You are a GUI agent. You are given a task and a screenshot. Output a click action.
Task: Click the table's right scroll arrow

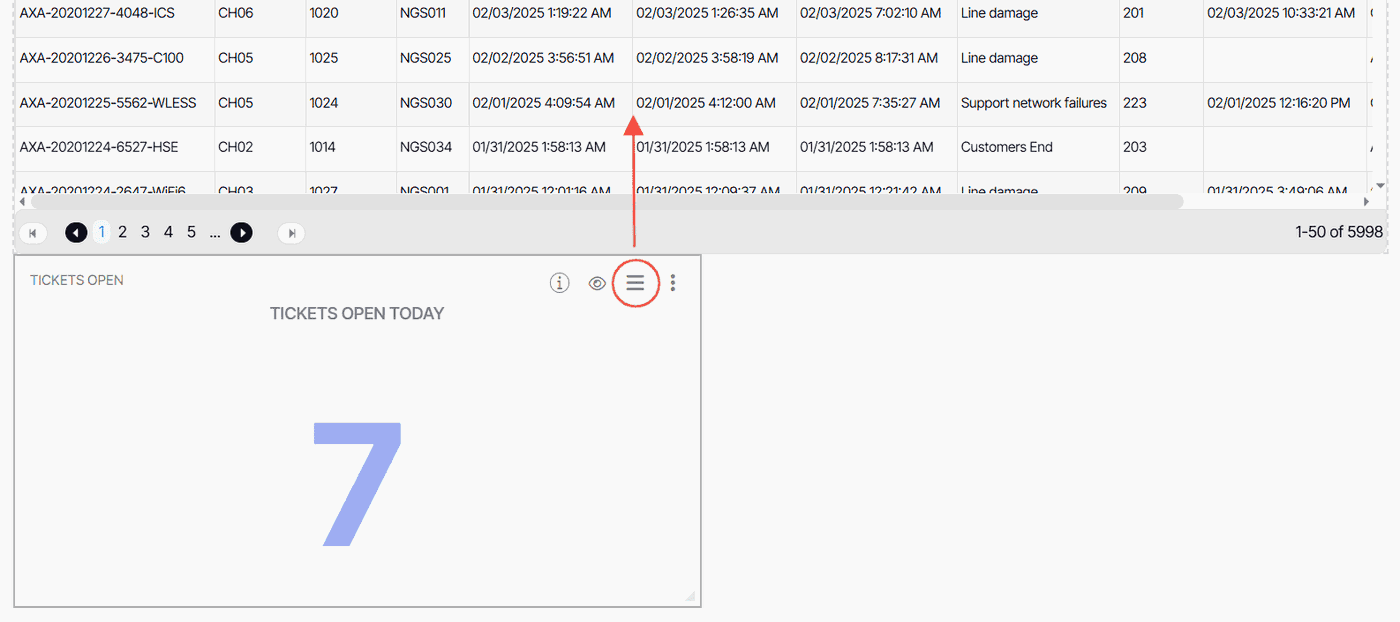[x=1366, y=201]
